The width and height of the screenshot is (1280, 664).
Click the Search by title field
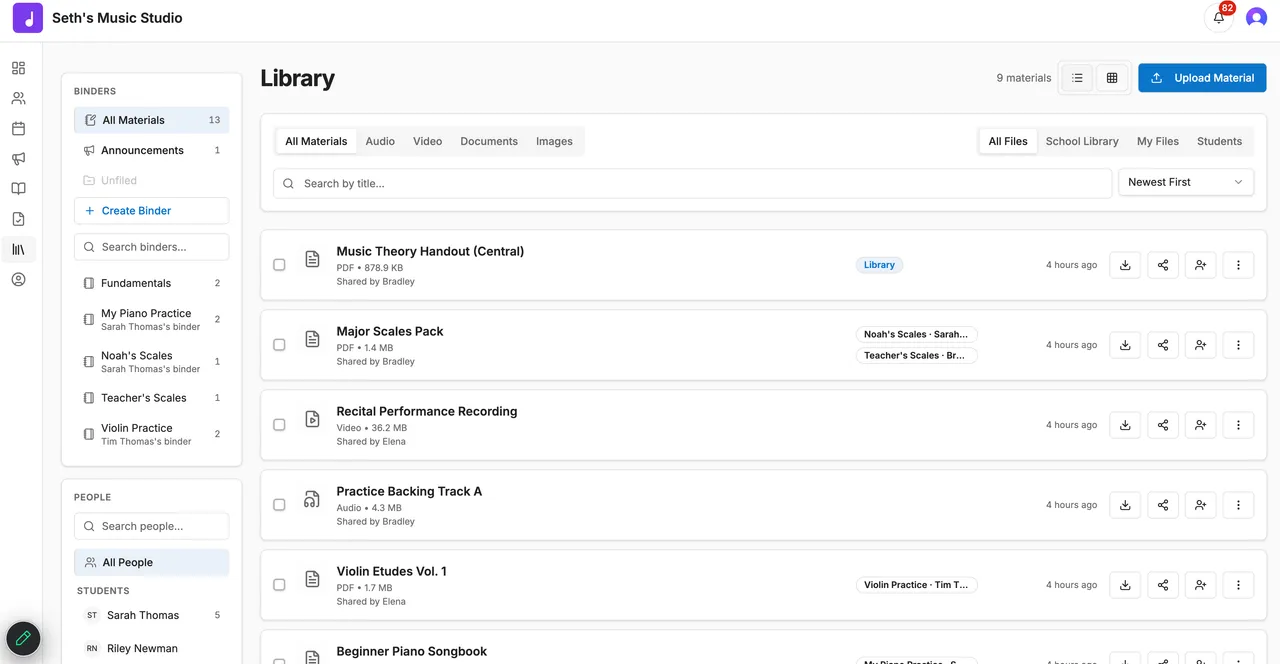coord(692,183)
